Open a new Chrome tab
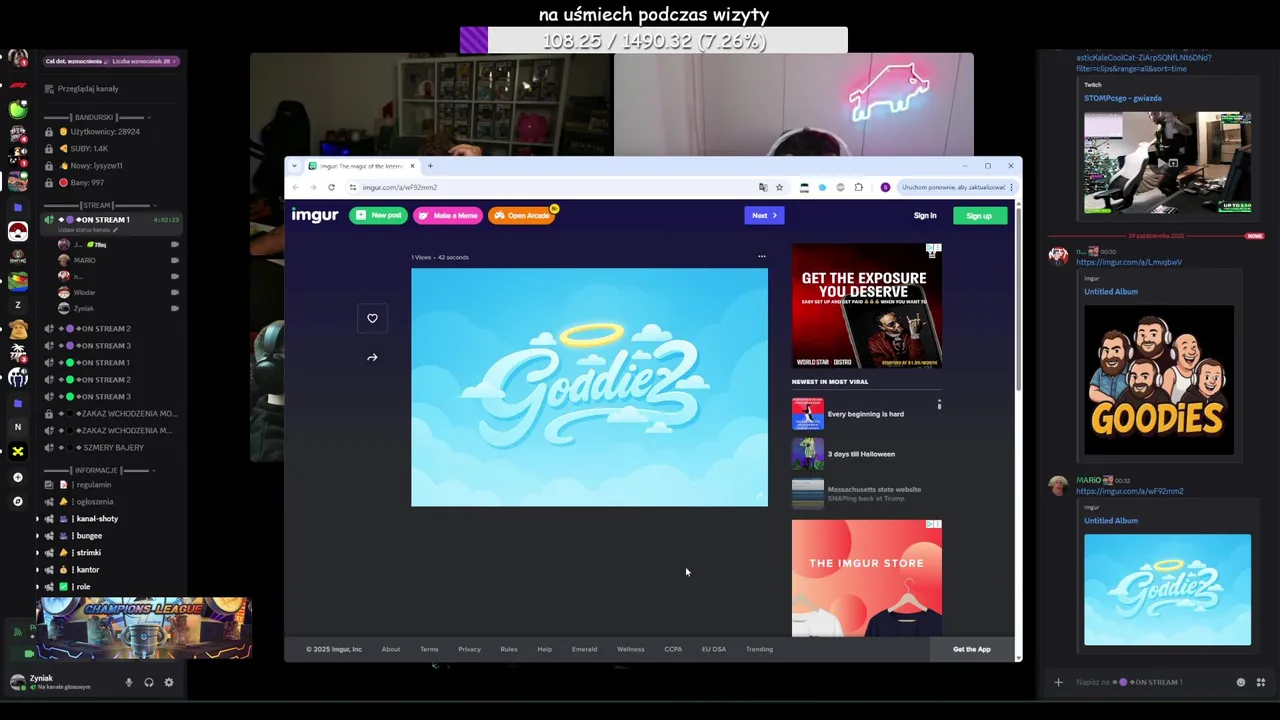The width and height of the screenshot is (1280, 720). [430, 166]
